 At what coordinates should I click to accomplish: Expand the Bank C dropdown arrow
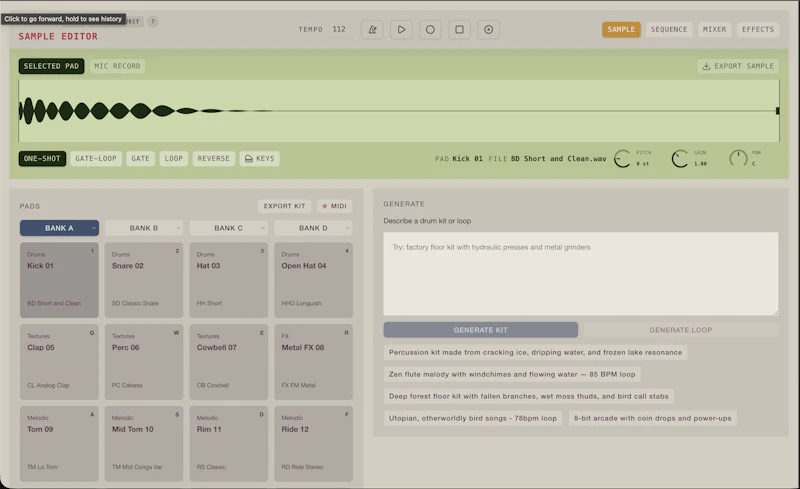click(x=263, y=228)
